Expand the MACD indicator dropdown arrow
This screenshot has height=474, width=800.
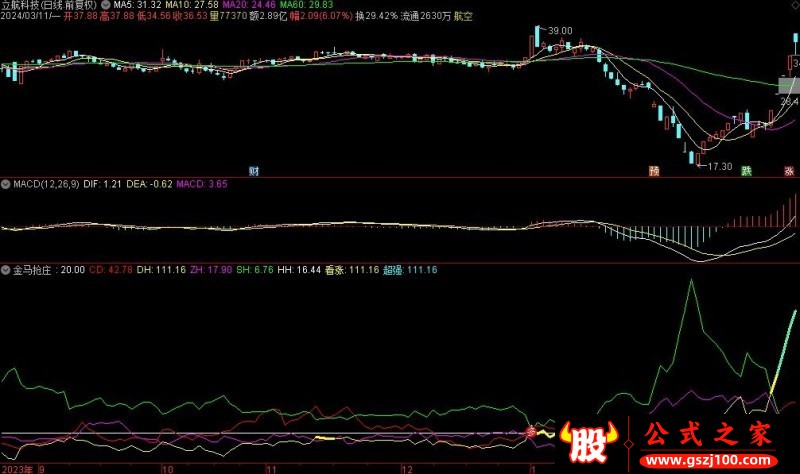click(6, 184)
